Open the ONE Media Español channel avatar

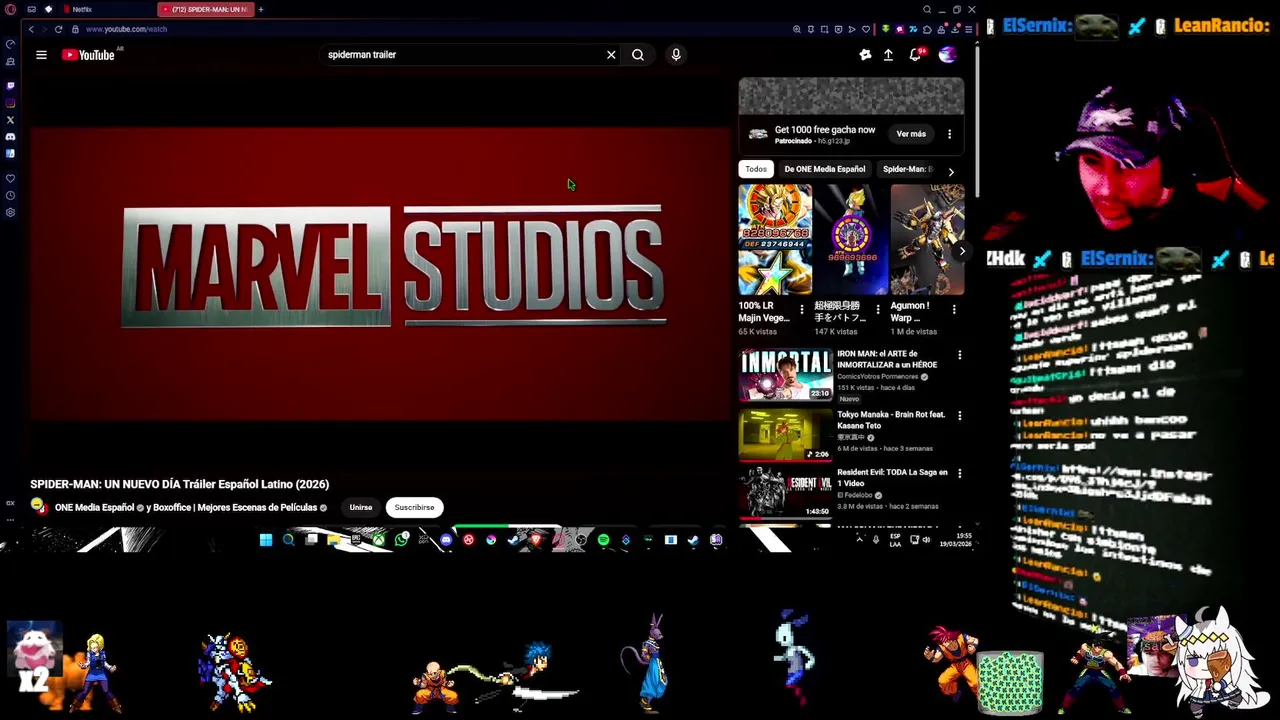coord(38,506)
